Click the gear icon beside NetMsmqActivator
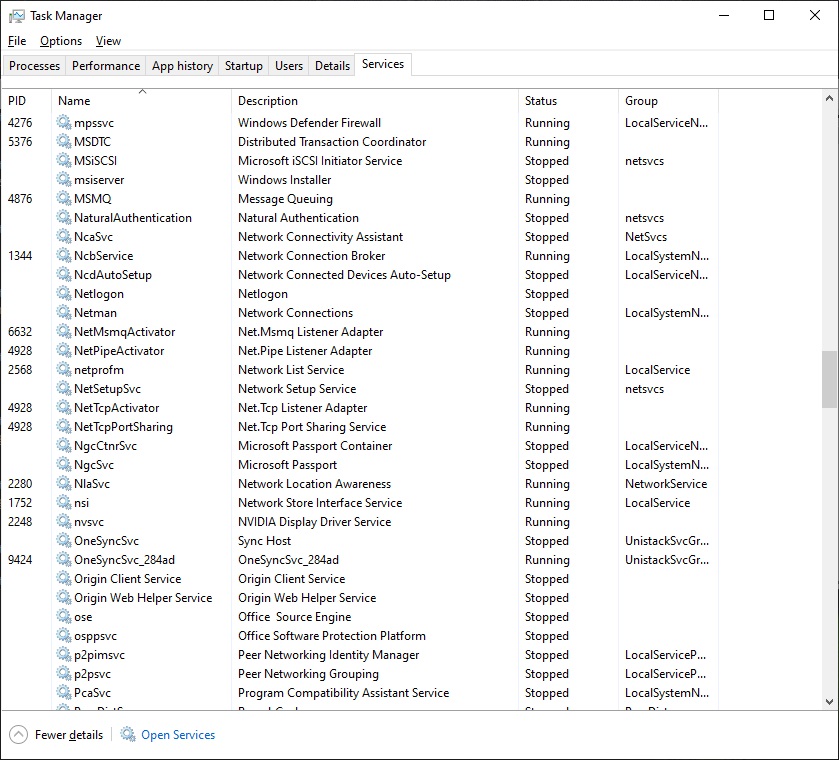Viewport: 839px width, 760px height. pyautogui.click(x=64, y=331)
